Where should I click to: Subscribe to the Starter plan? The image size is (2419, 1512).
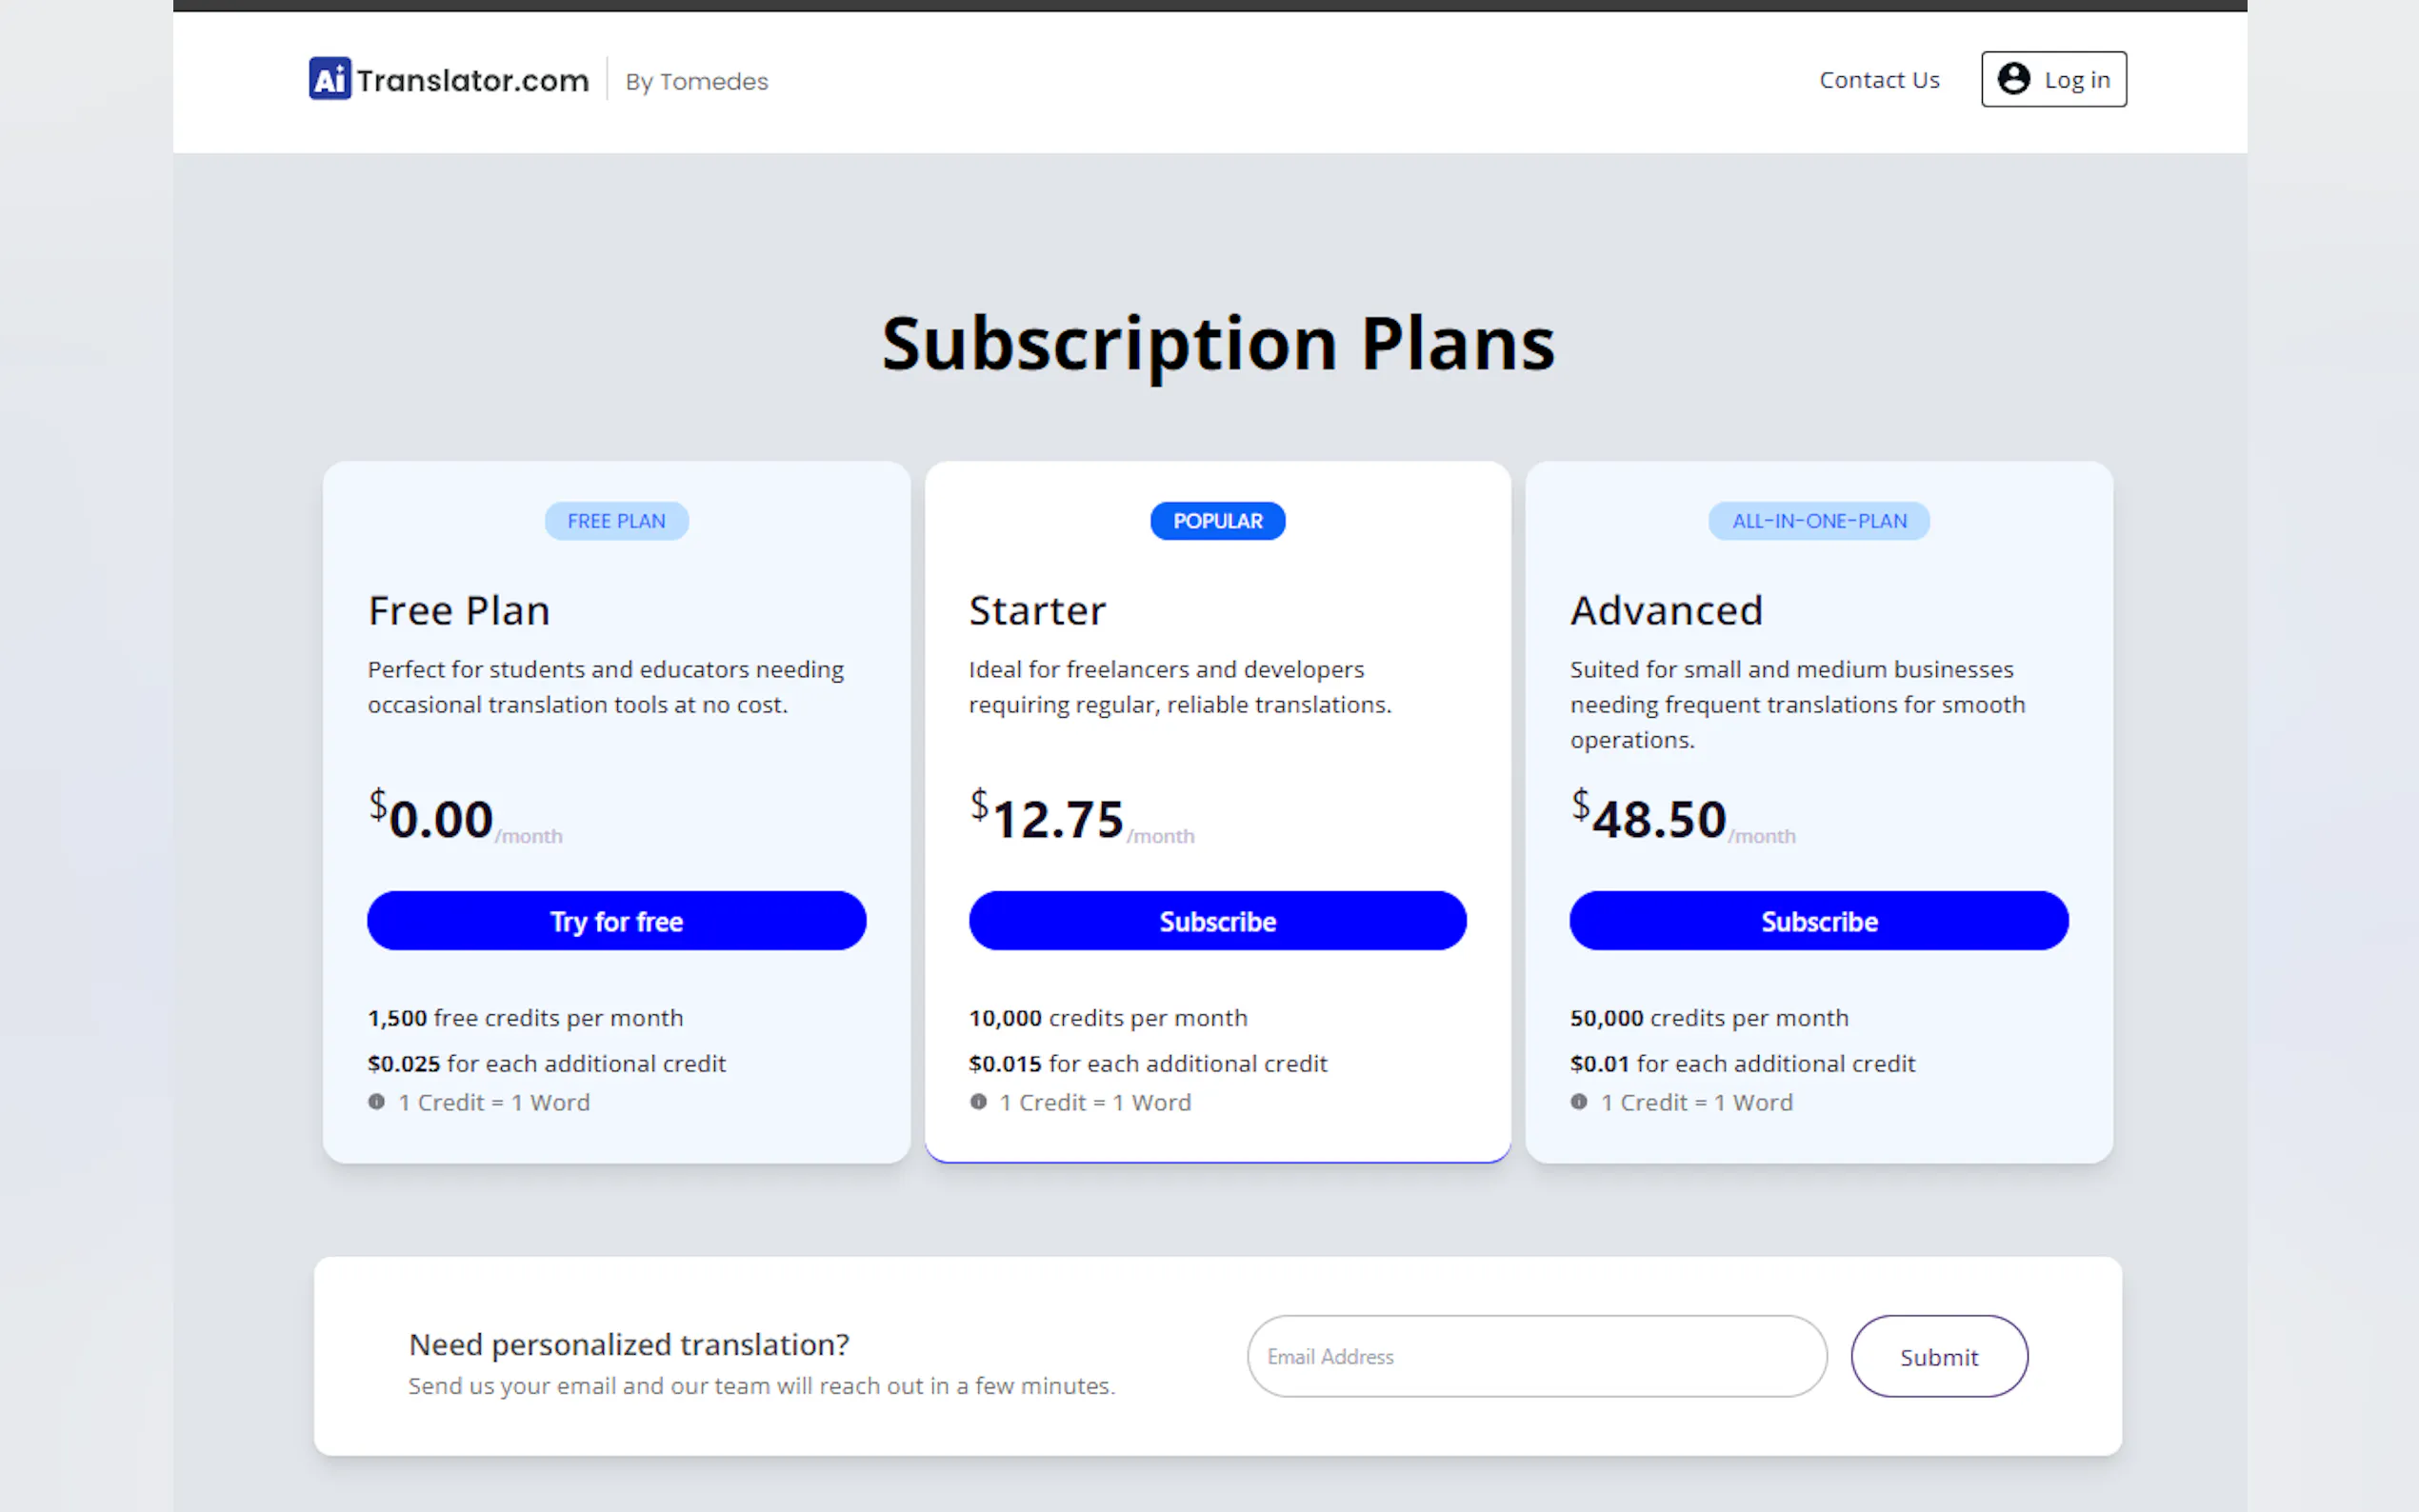pos(1217,921)
